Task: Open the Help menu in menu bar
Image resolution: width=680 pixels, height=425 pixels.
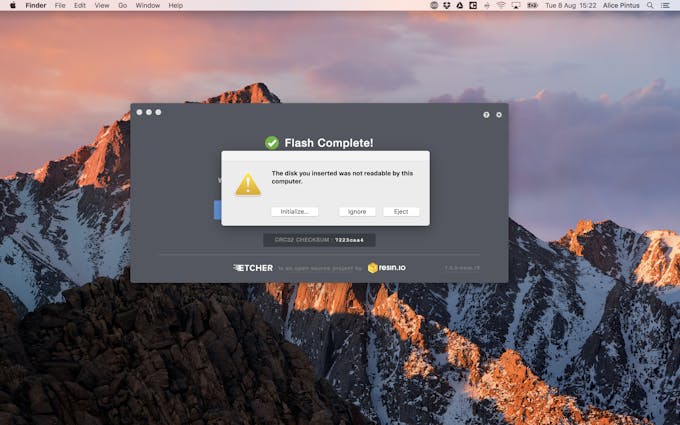Action: (x=176, y=5)
